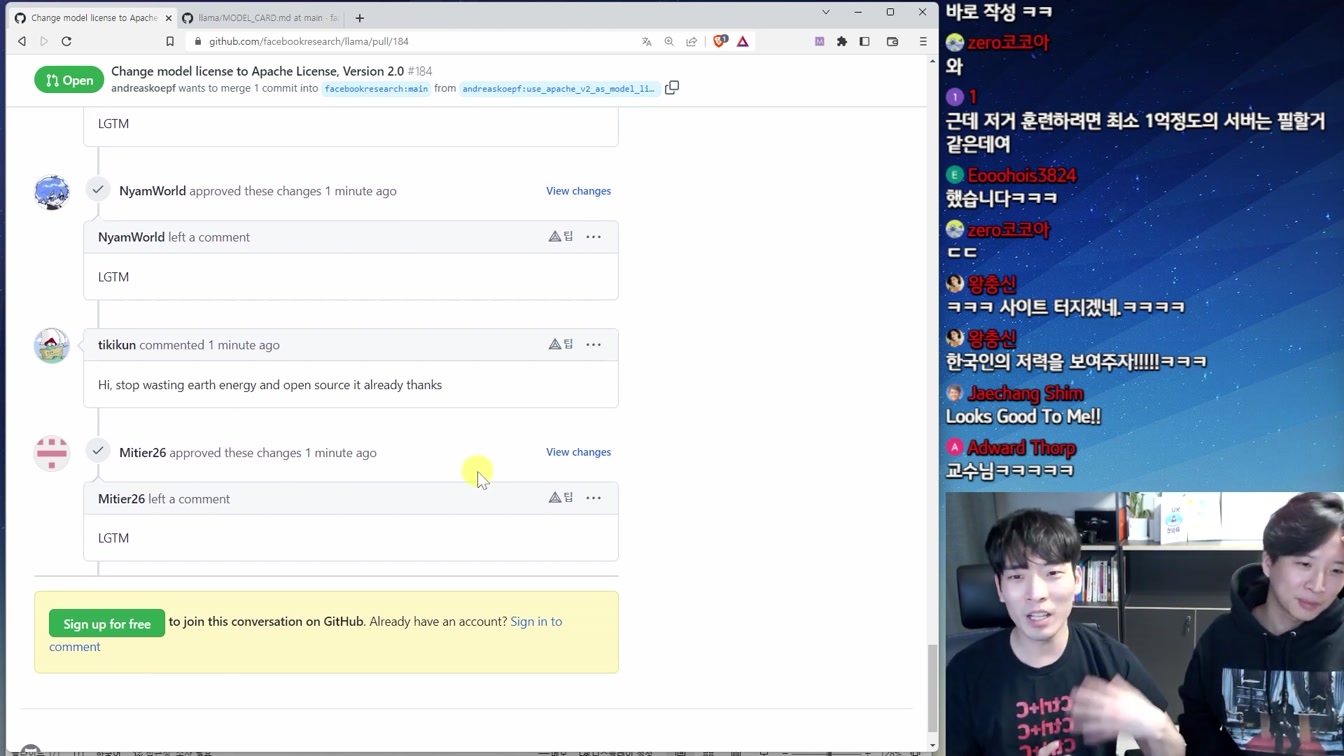The image size is (1344, 756).
Task: Click tikikun's comment text about earth energy
Action: tap(270, 385)
